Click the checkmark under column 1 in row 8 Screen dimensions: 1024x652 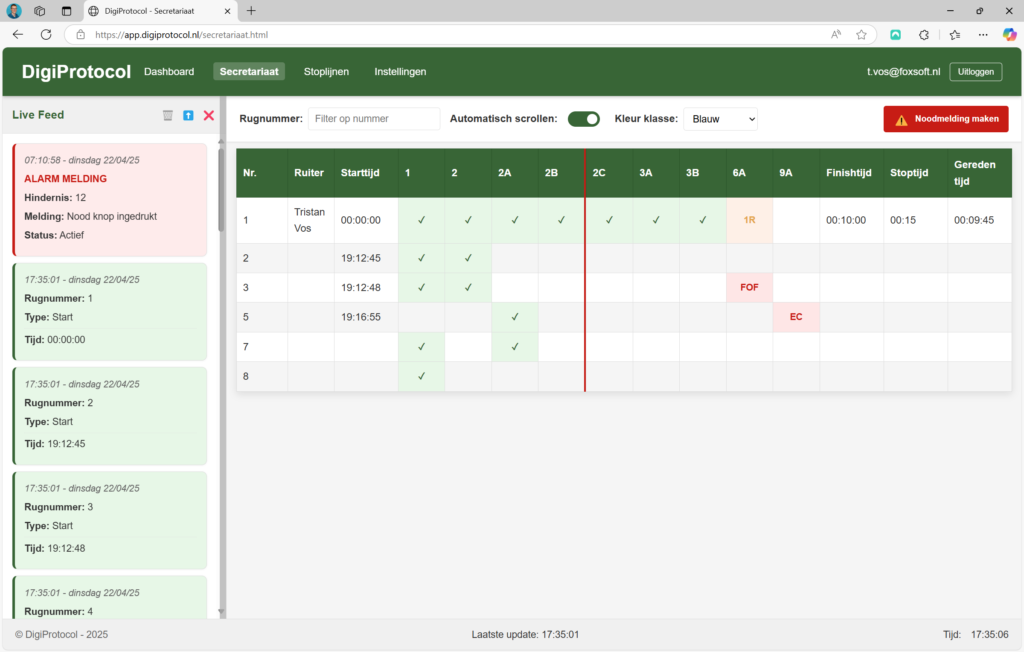pos(421,376)
